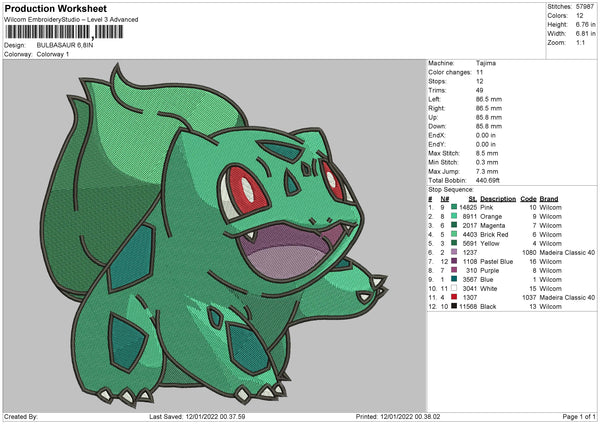Click the Trims value "49"

pyautogui.click(x=479, y=90)
